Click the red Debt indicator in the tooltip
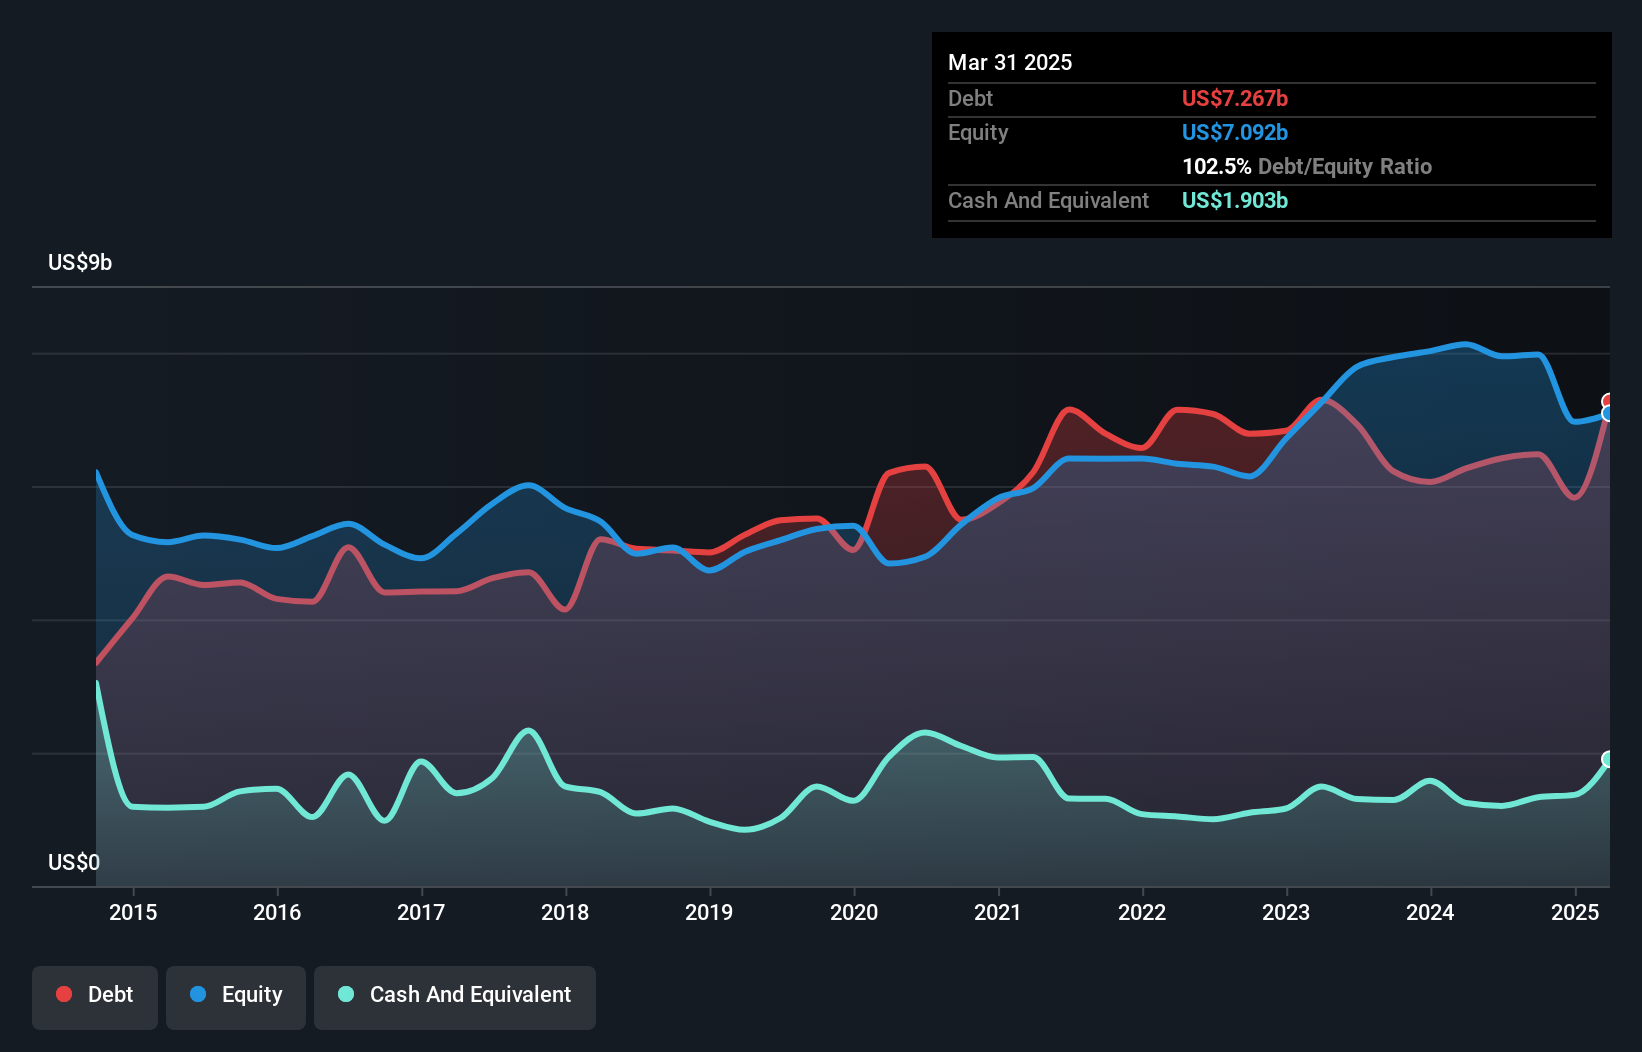The width and height of the screenshot is (1642, 1052). point(1234,98)
